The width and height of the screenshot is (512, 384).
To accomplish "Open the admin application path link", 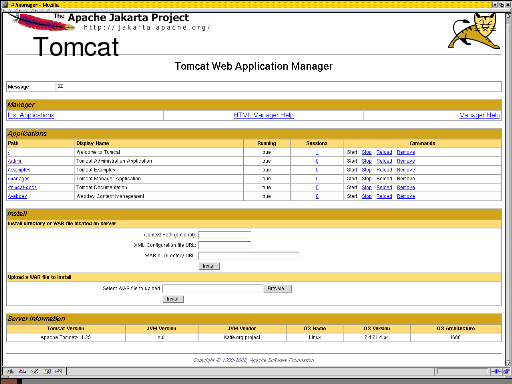I will coord(15,161).
